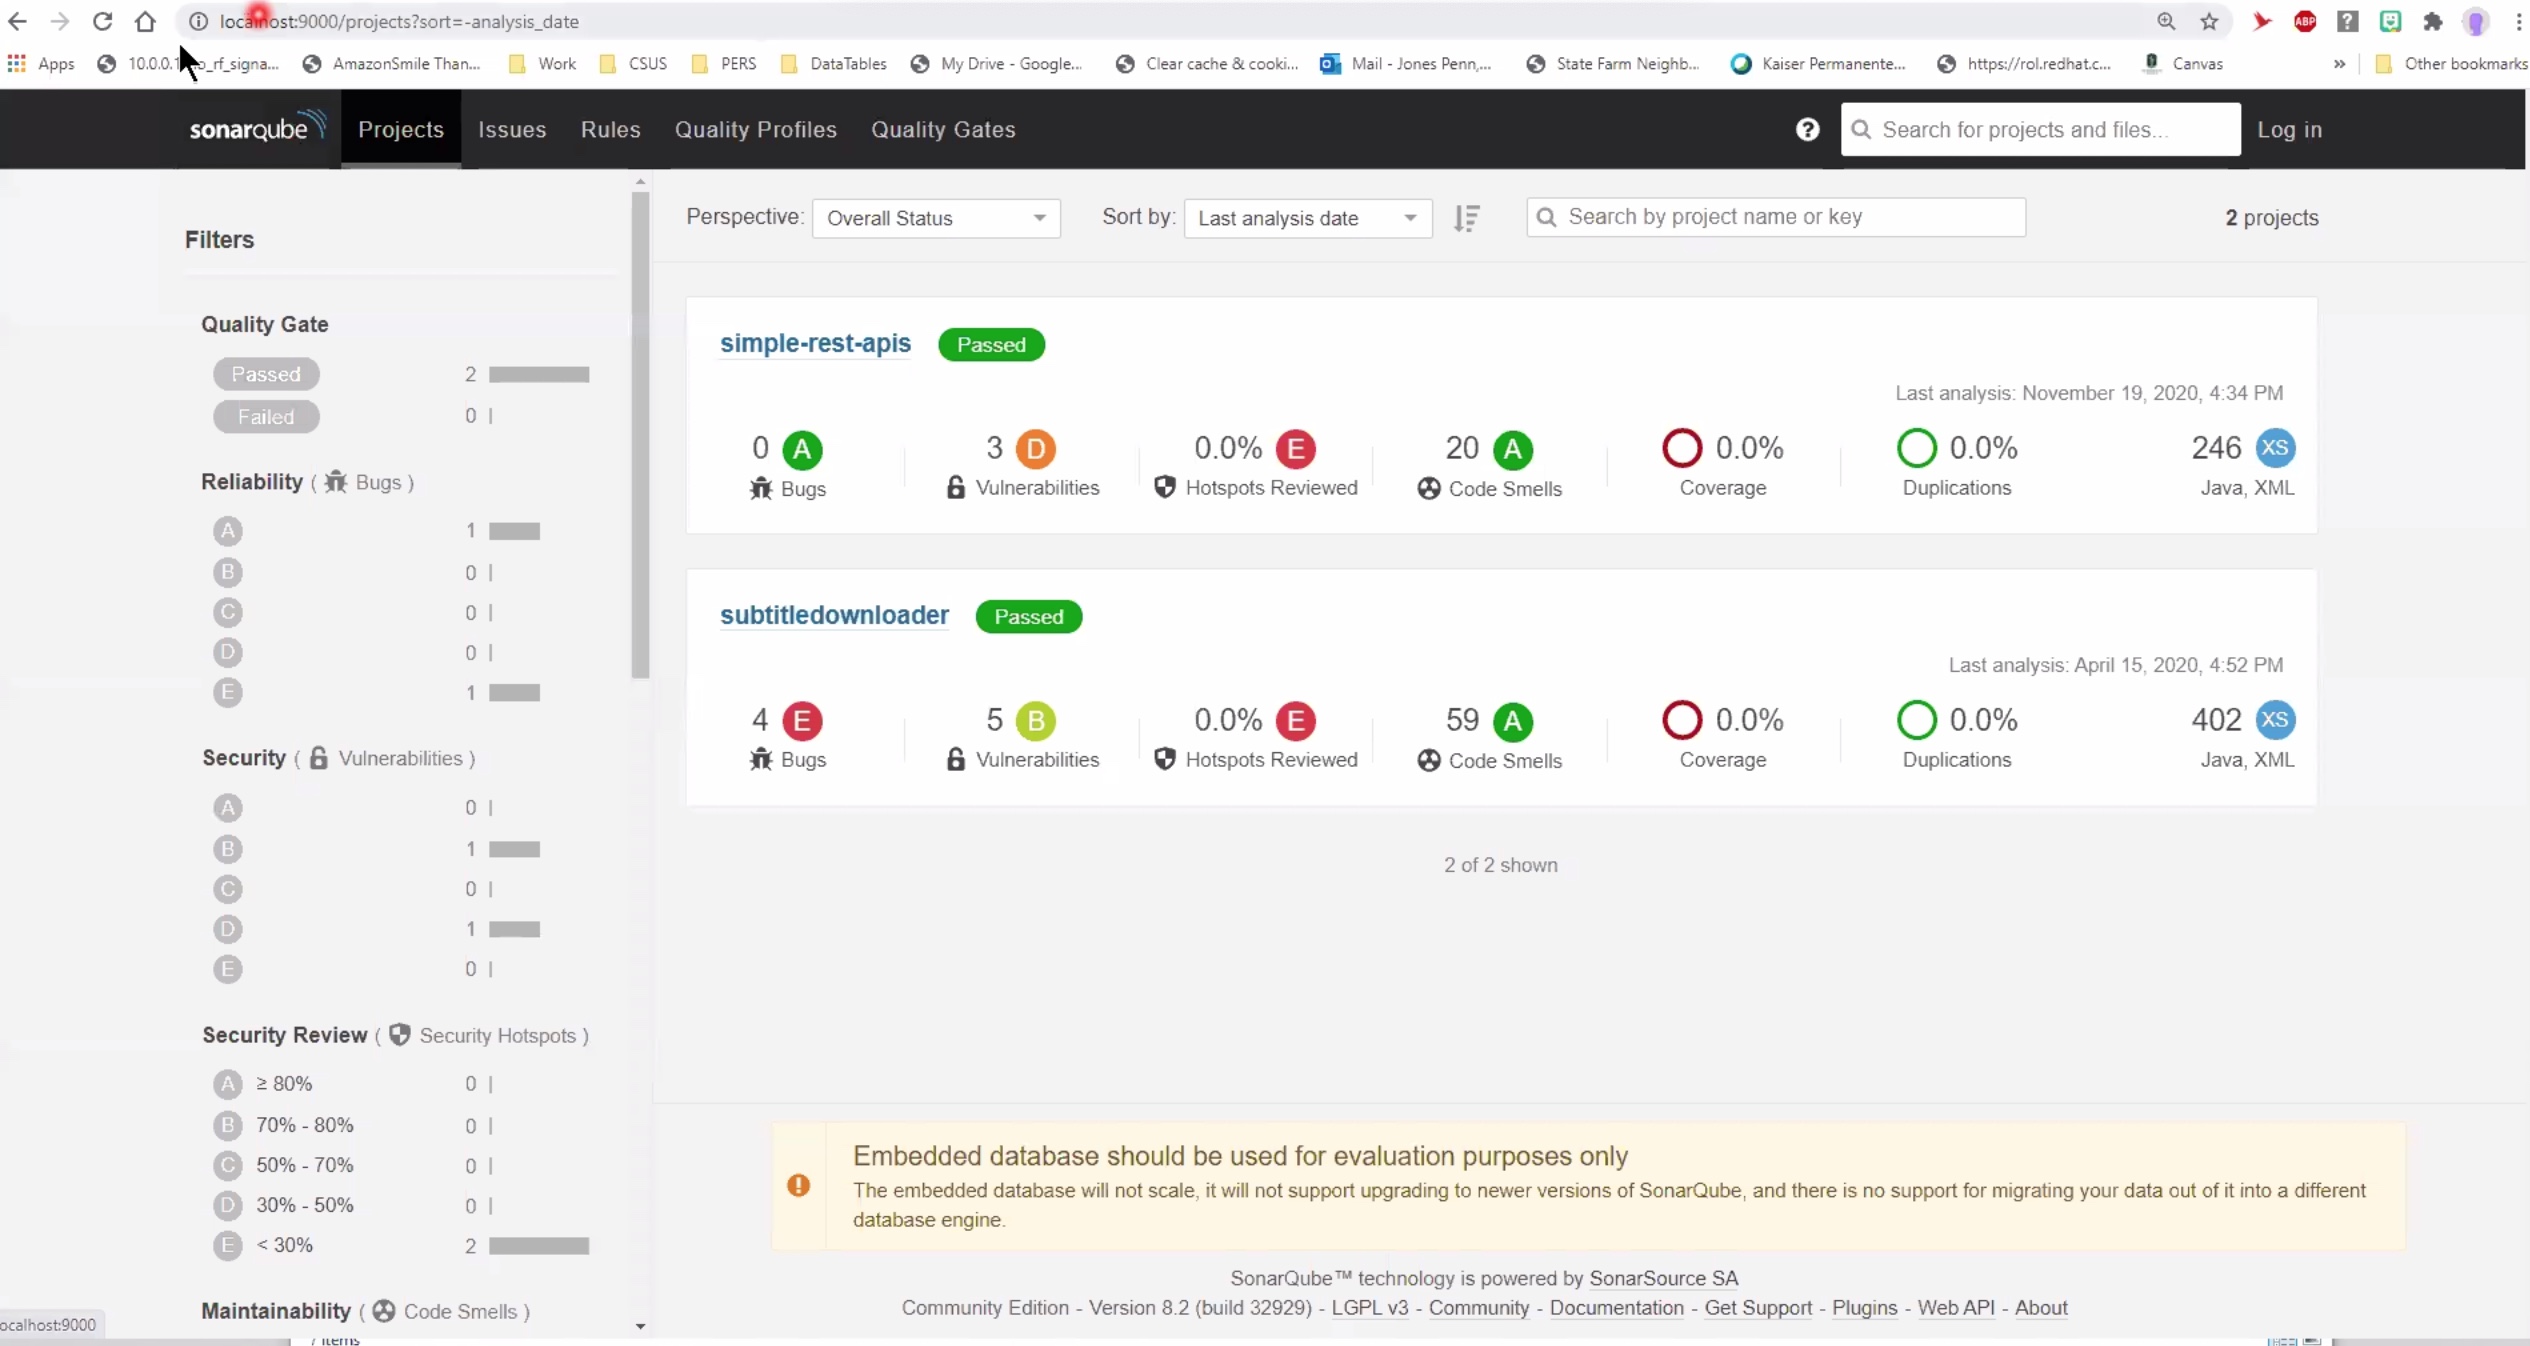Open the Documentation footer link
Screen dimensions: 2530x1346
1617,1307
